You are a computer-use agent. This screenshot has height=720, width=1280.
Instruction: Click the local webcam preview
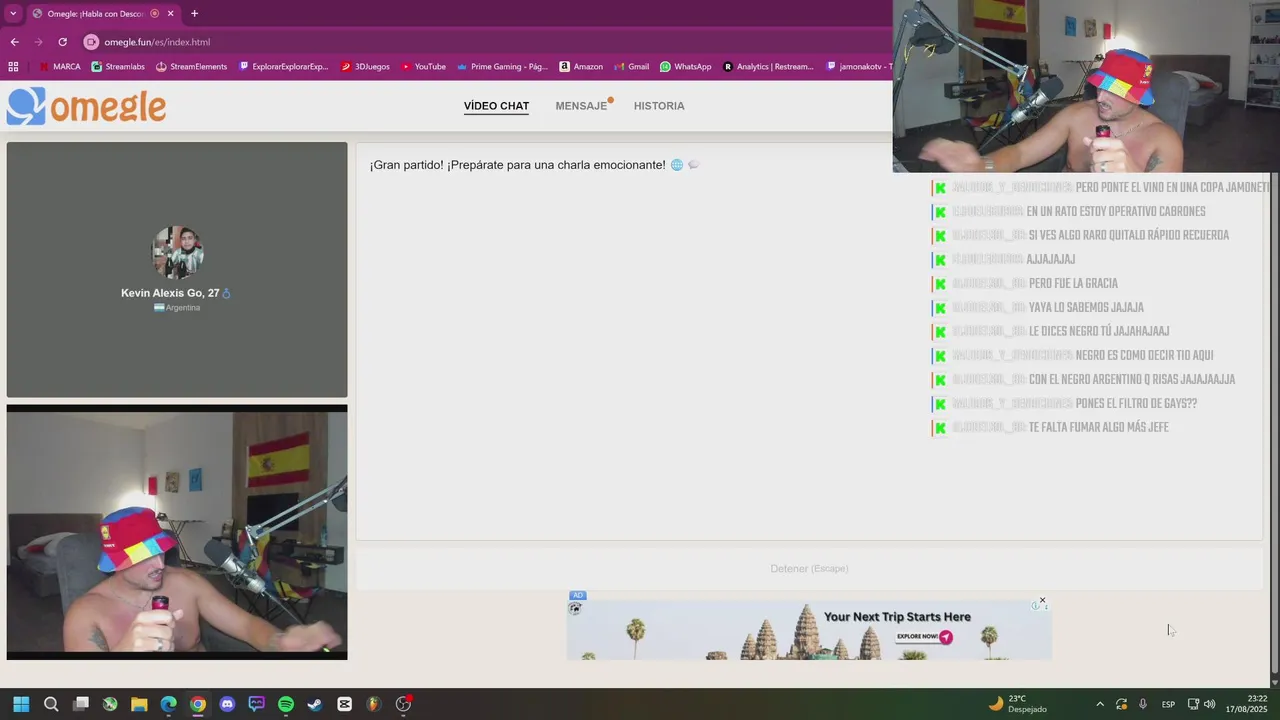pyautogui.click(x=177, y=532)
